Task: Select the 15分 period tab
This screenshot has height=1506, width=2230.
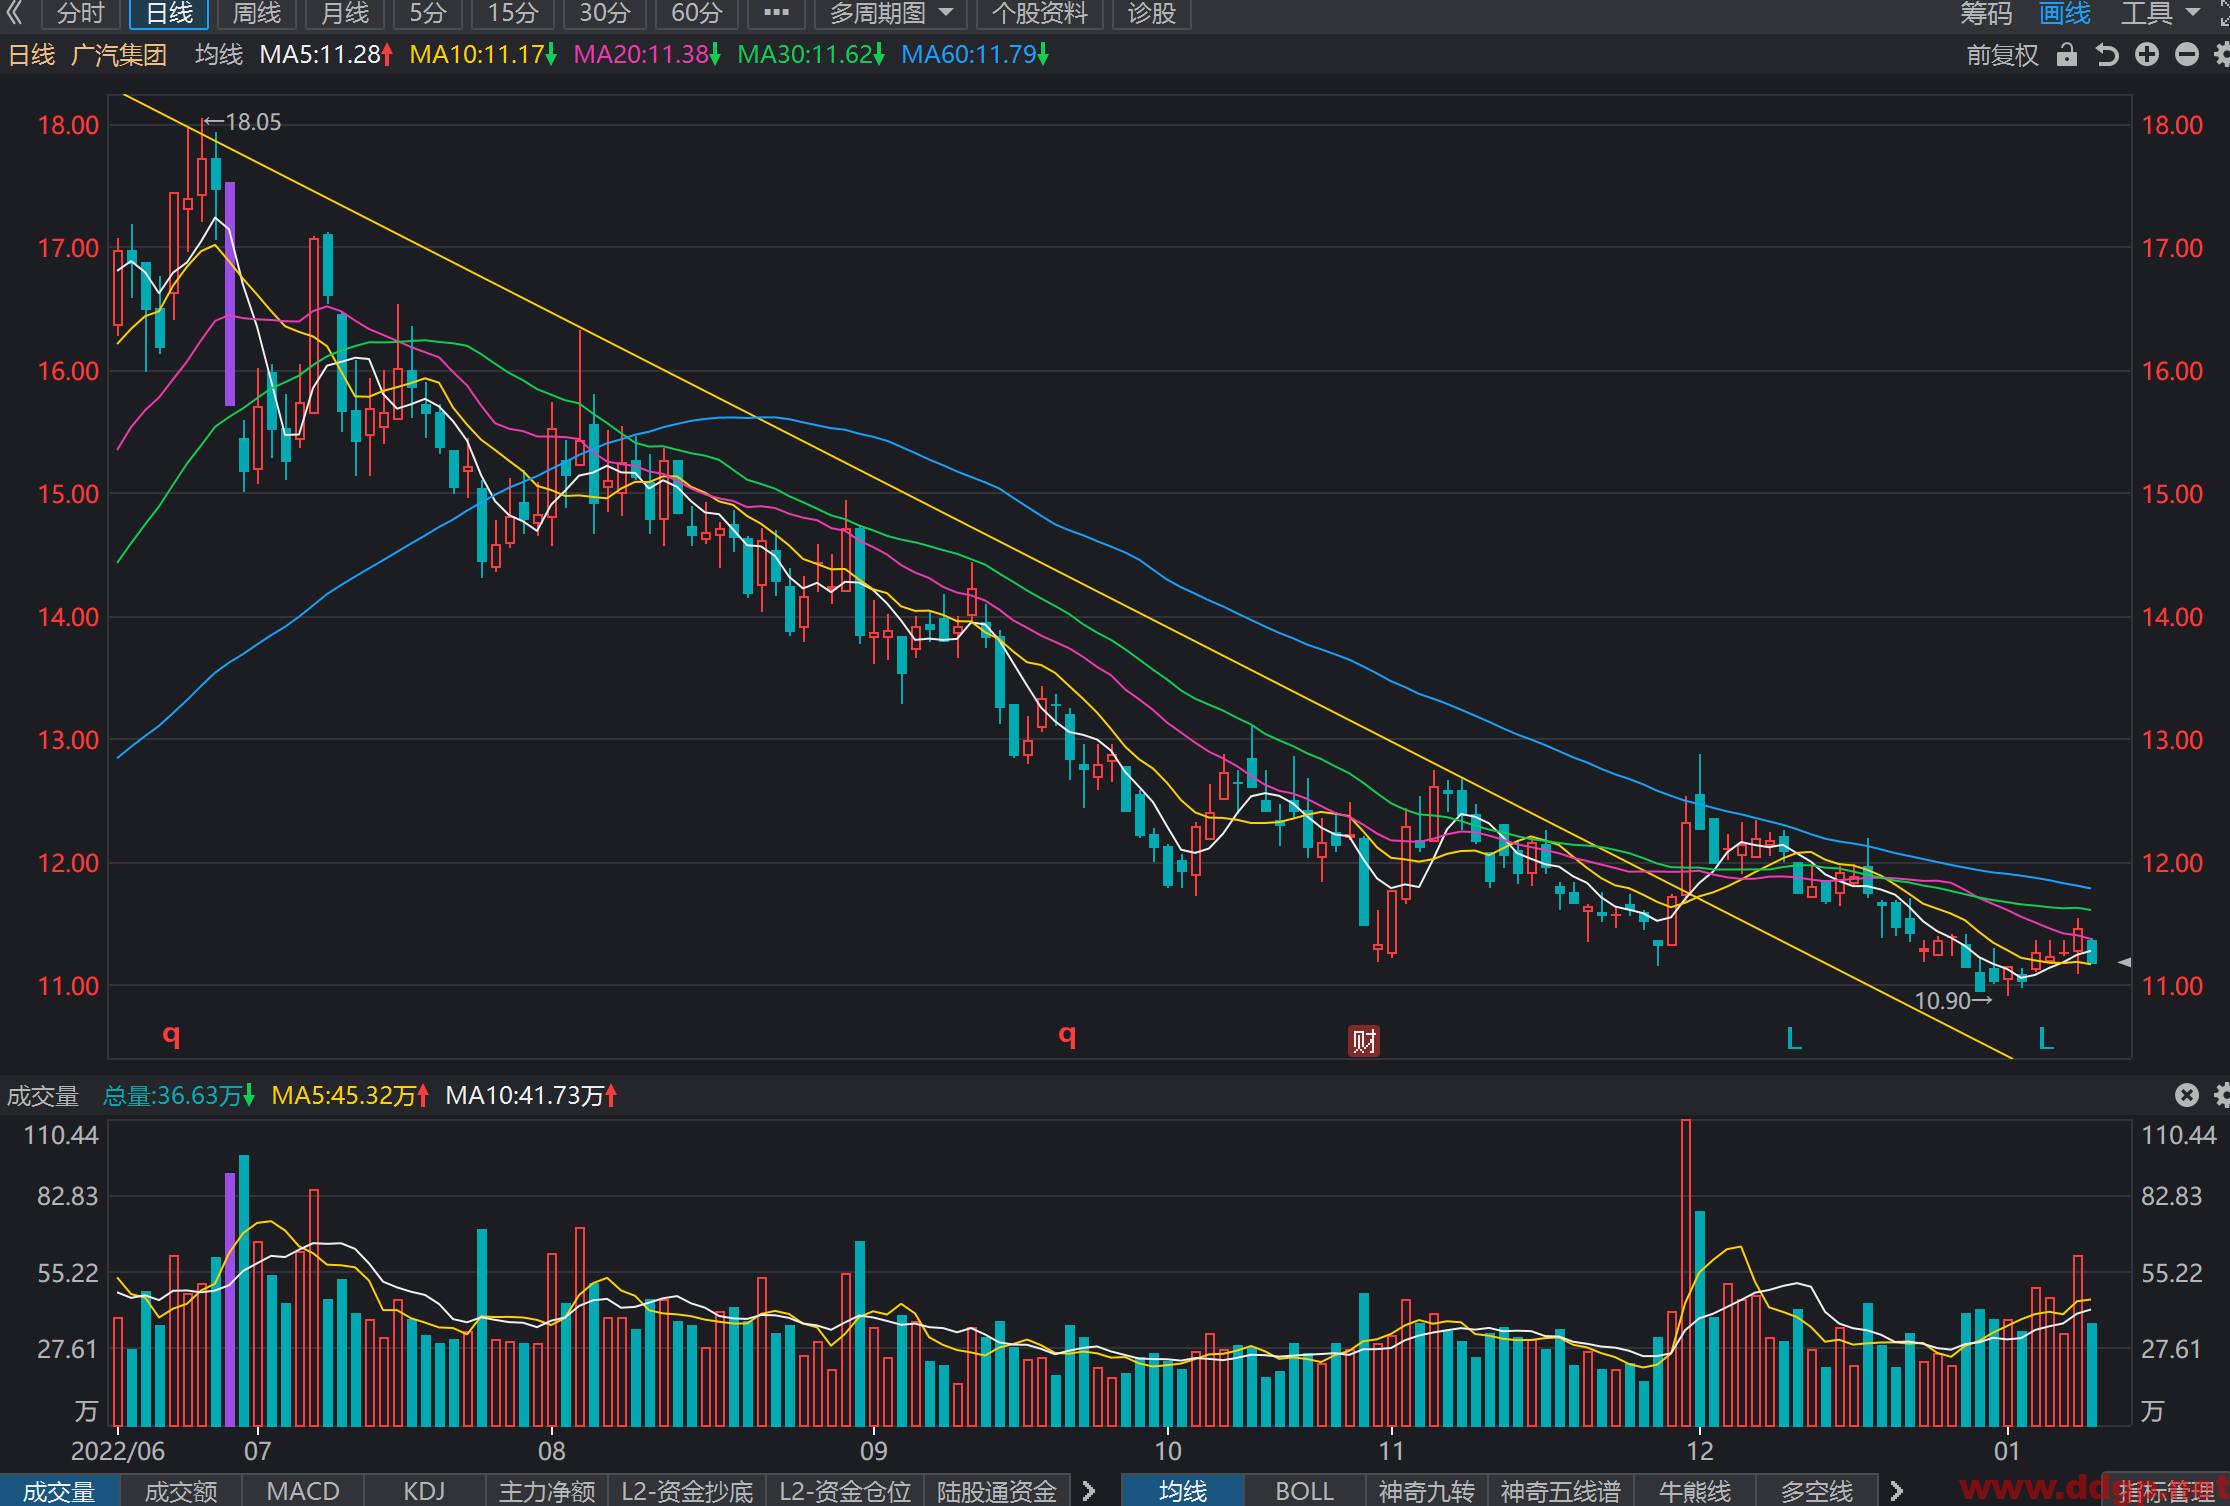Action: click(x=512, y=13)
